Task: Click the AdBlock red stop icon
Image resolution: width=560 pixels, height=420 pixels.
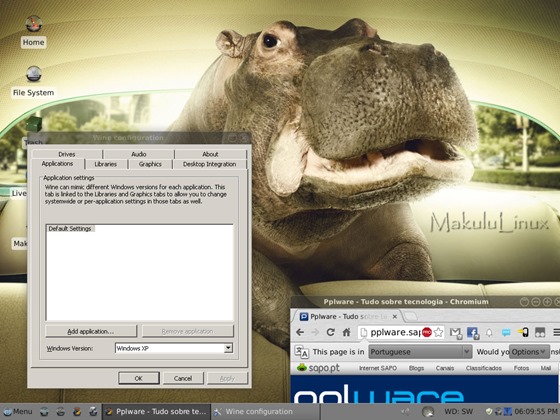Action: point(427,332)
